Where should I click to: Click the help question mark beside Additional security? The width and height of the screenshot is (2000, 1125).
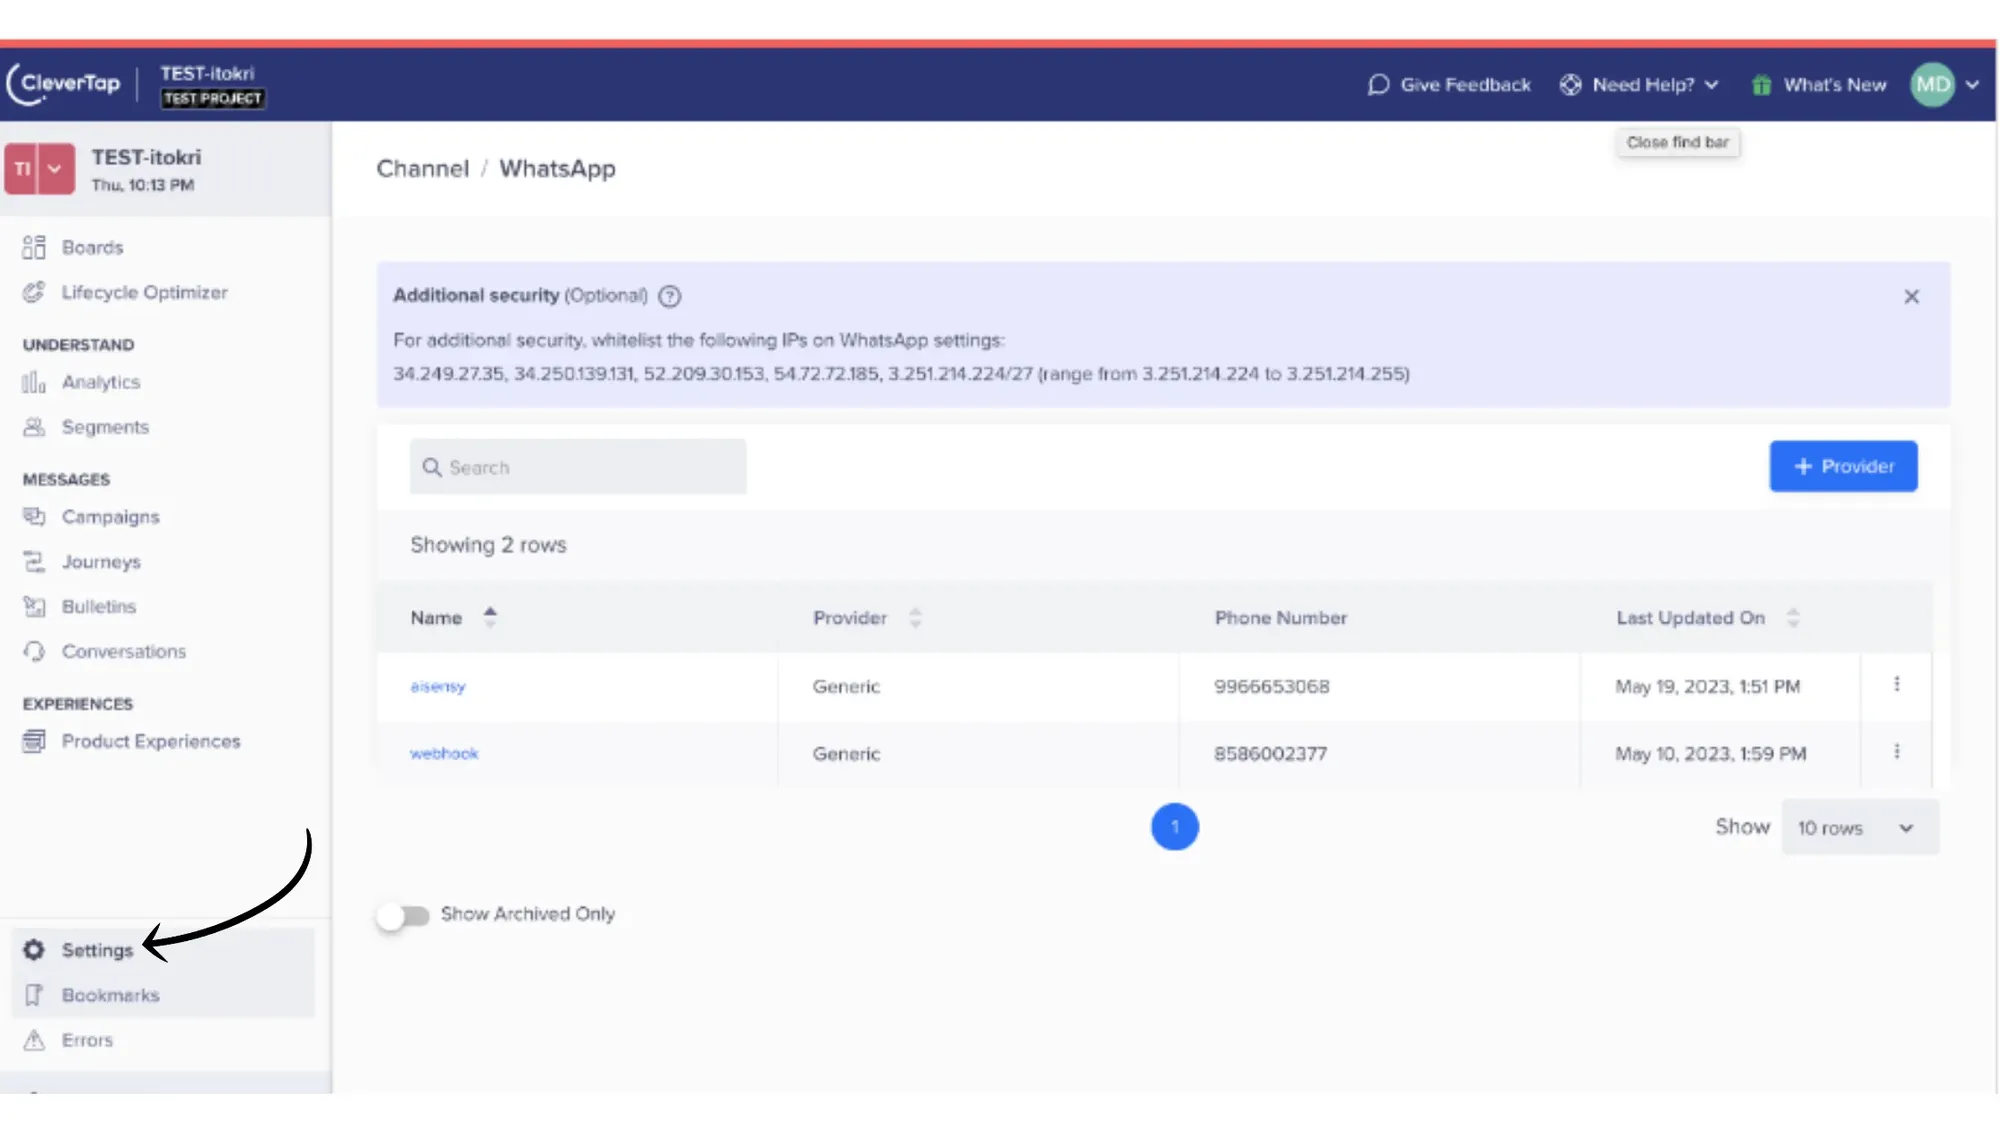click(670, 296)
